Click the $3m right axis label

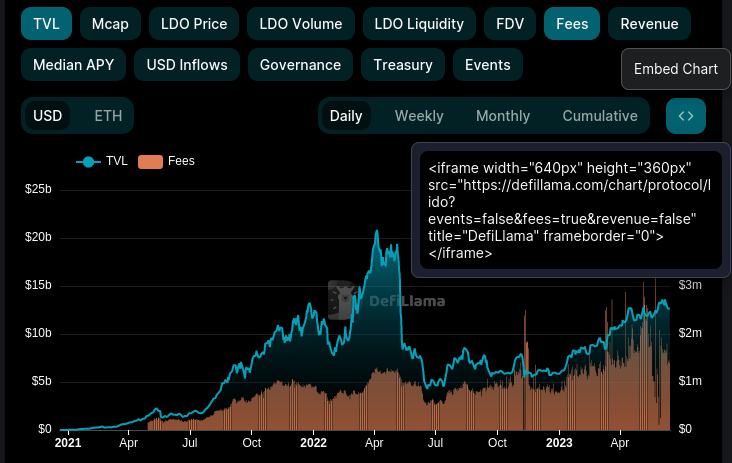690,285
